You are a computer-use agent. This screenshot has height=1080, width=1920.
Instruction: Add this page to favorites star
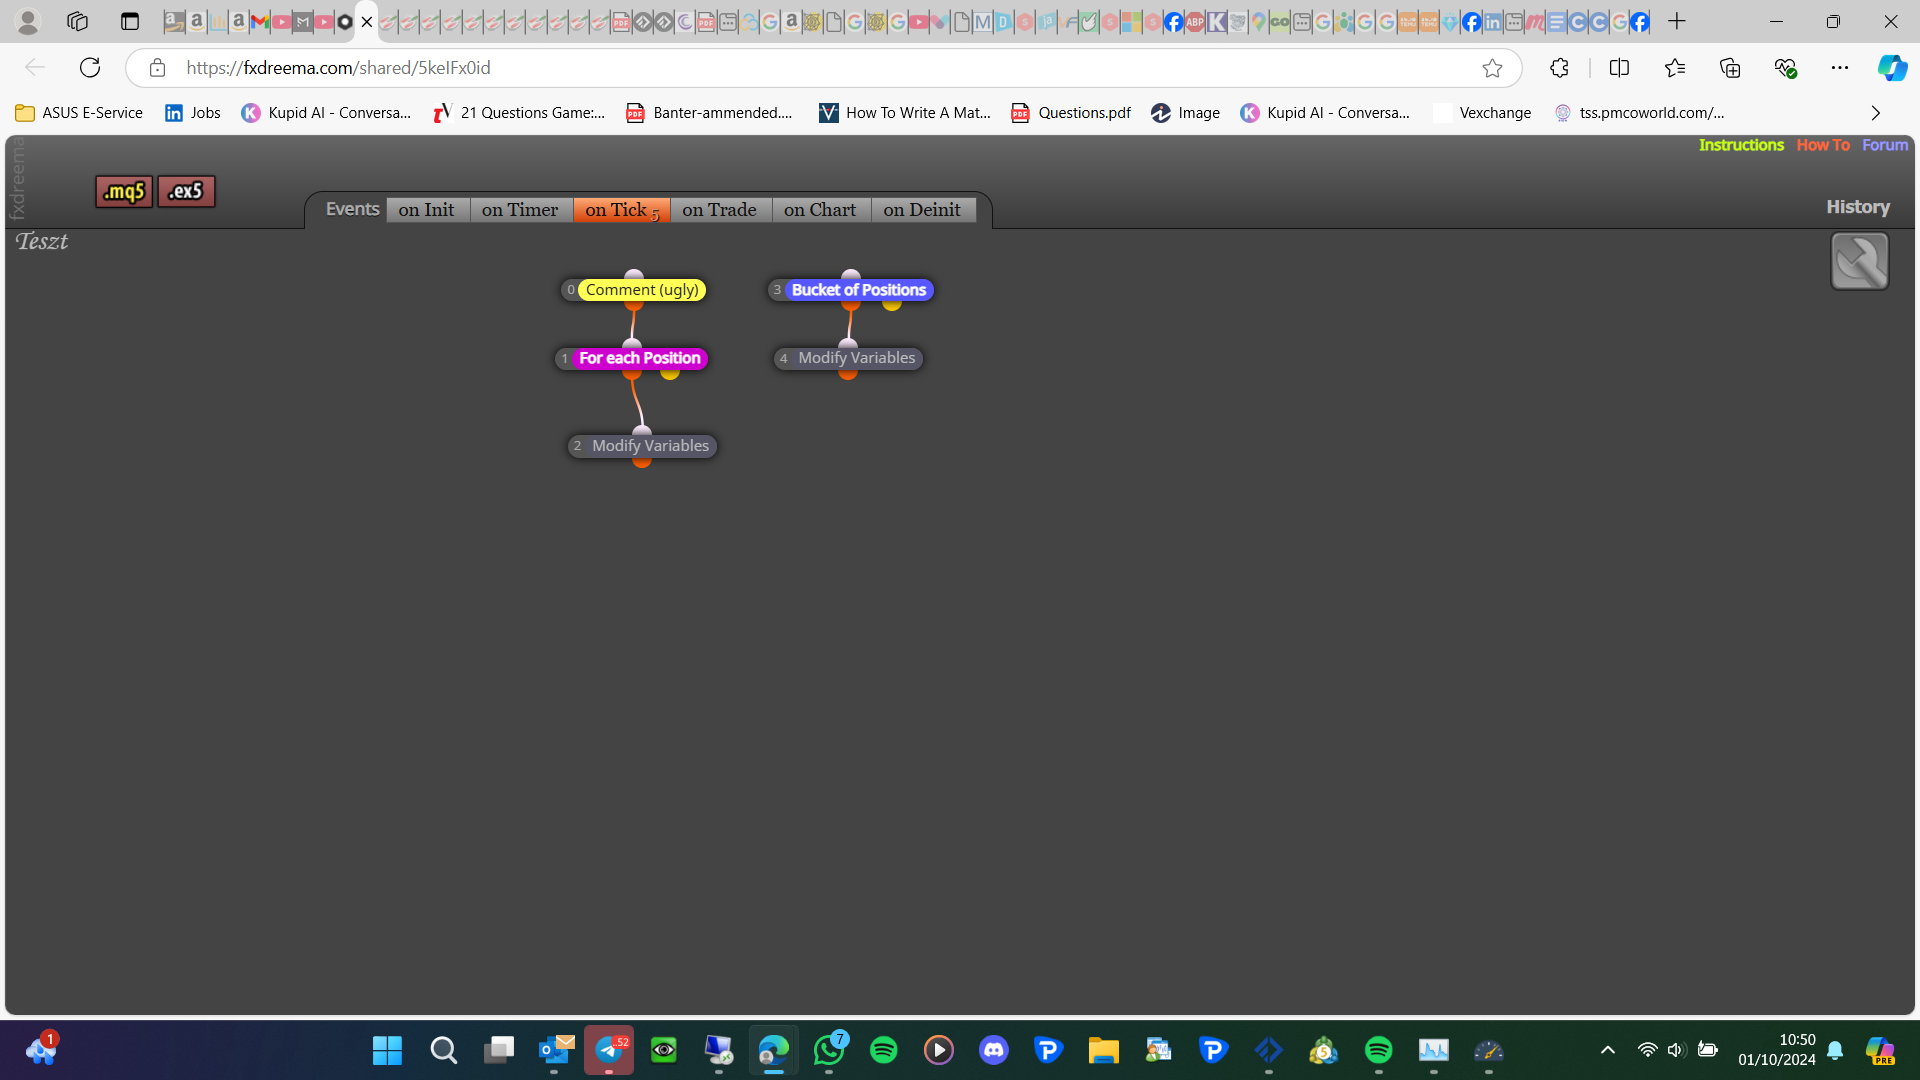pos(1492,68)
